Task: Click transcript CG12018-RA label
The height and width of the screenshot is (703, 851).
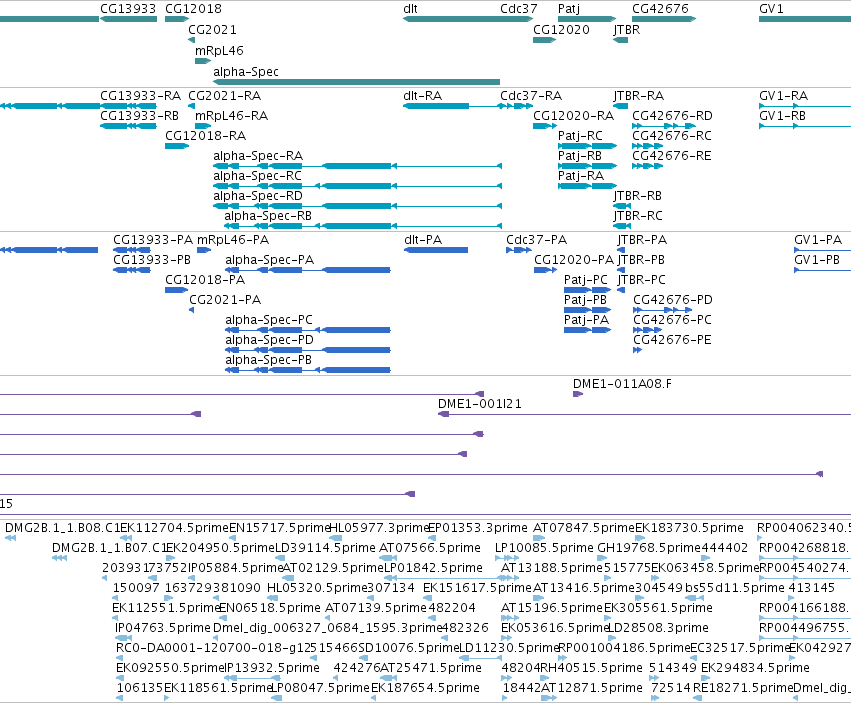Action: pyautogui.click(x=206, y=136)
